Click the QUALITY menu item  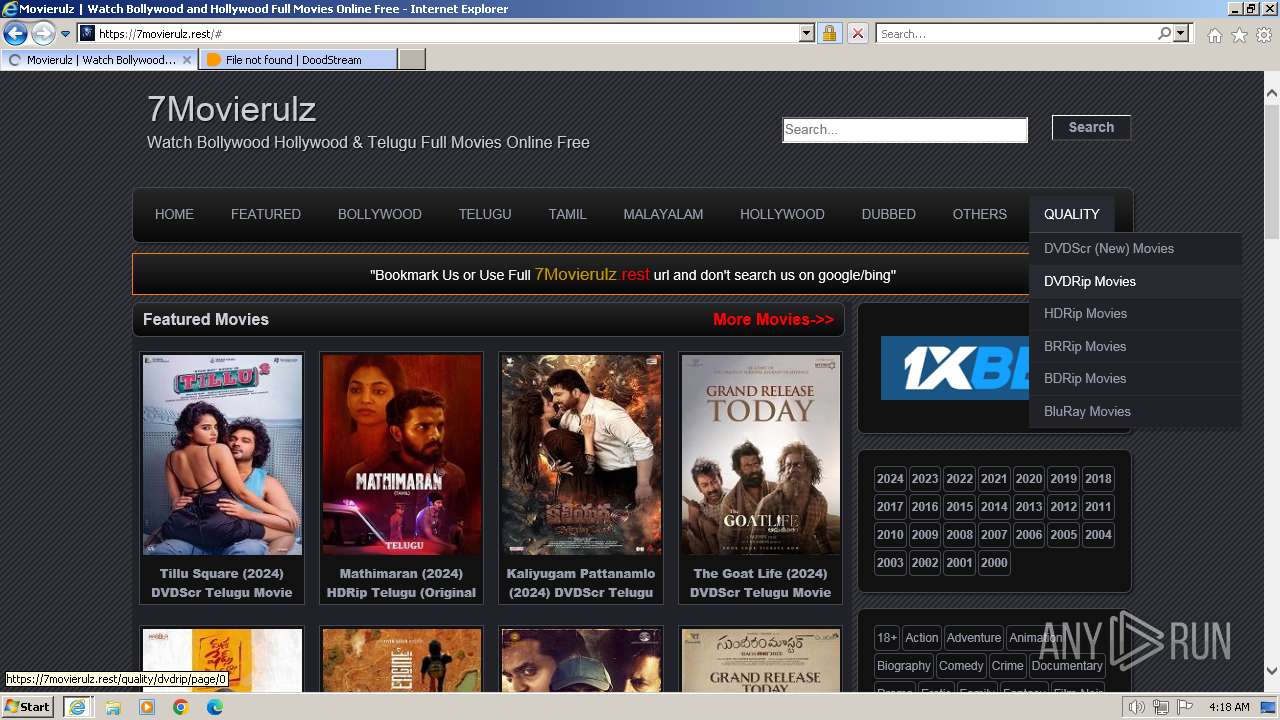coord(1072,214)
